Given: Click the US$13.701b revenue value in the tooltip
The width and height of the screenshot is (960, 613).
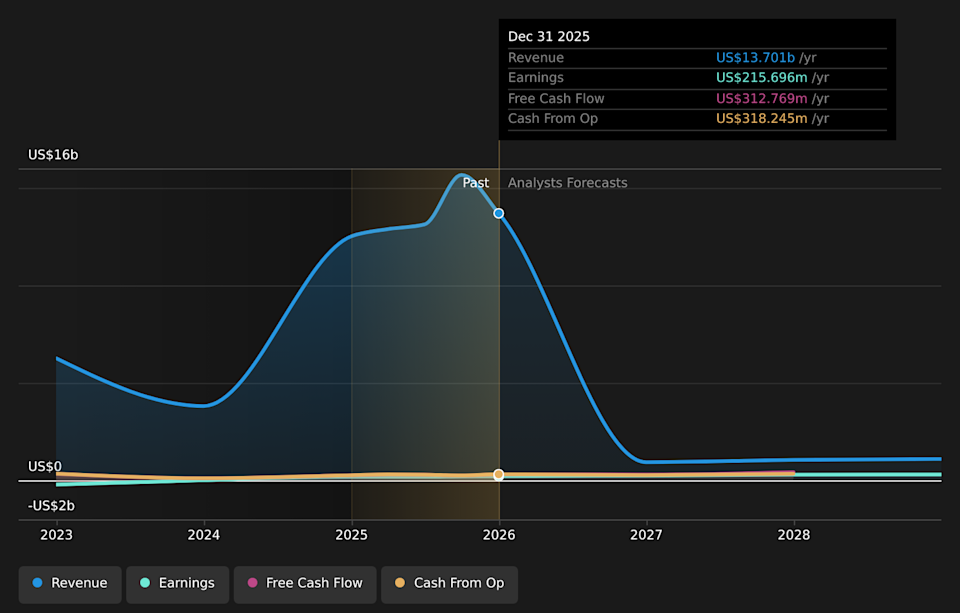Looking at the screenshot, I should pyautogui.click(x=755, y=58).
